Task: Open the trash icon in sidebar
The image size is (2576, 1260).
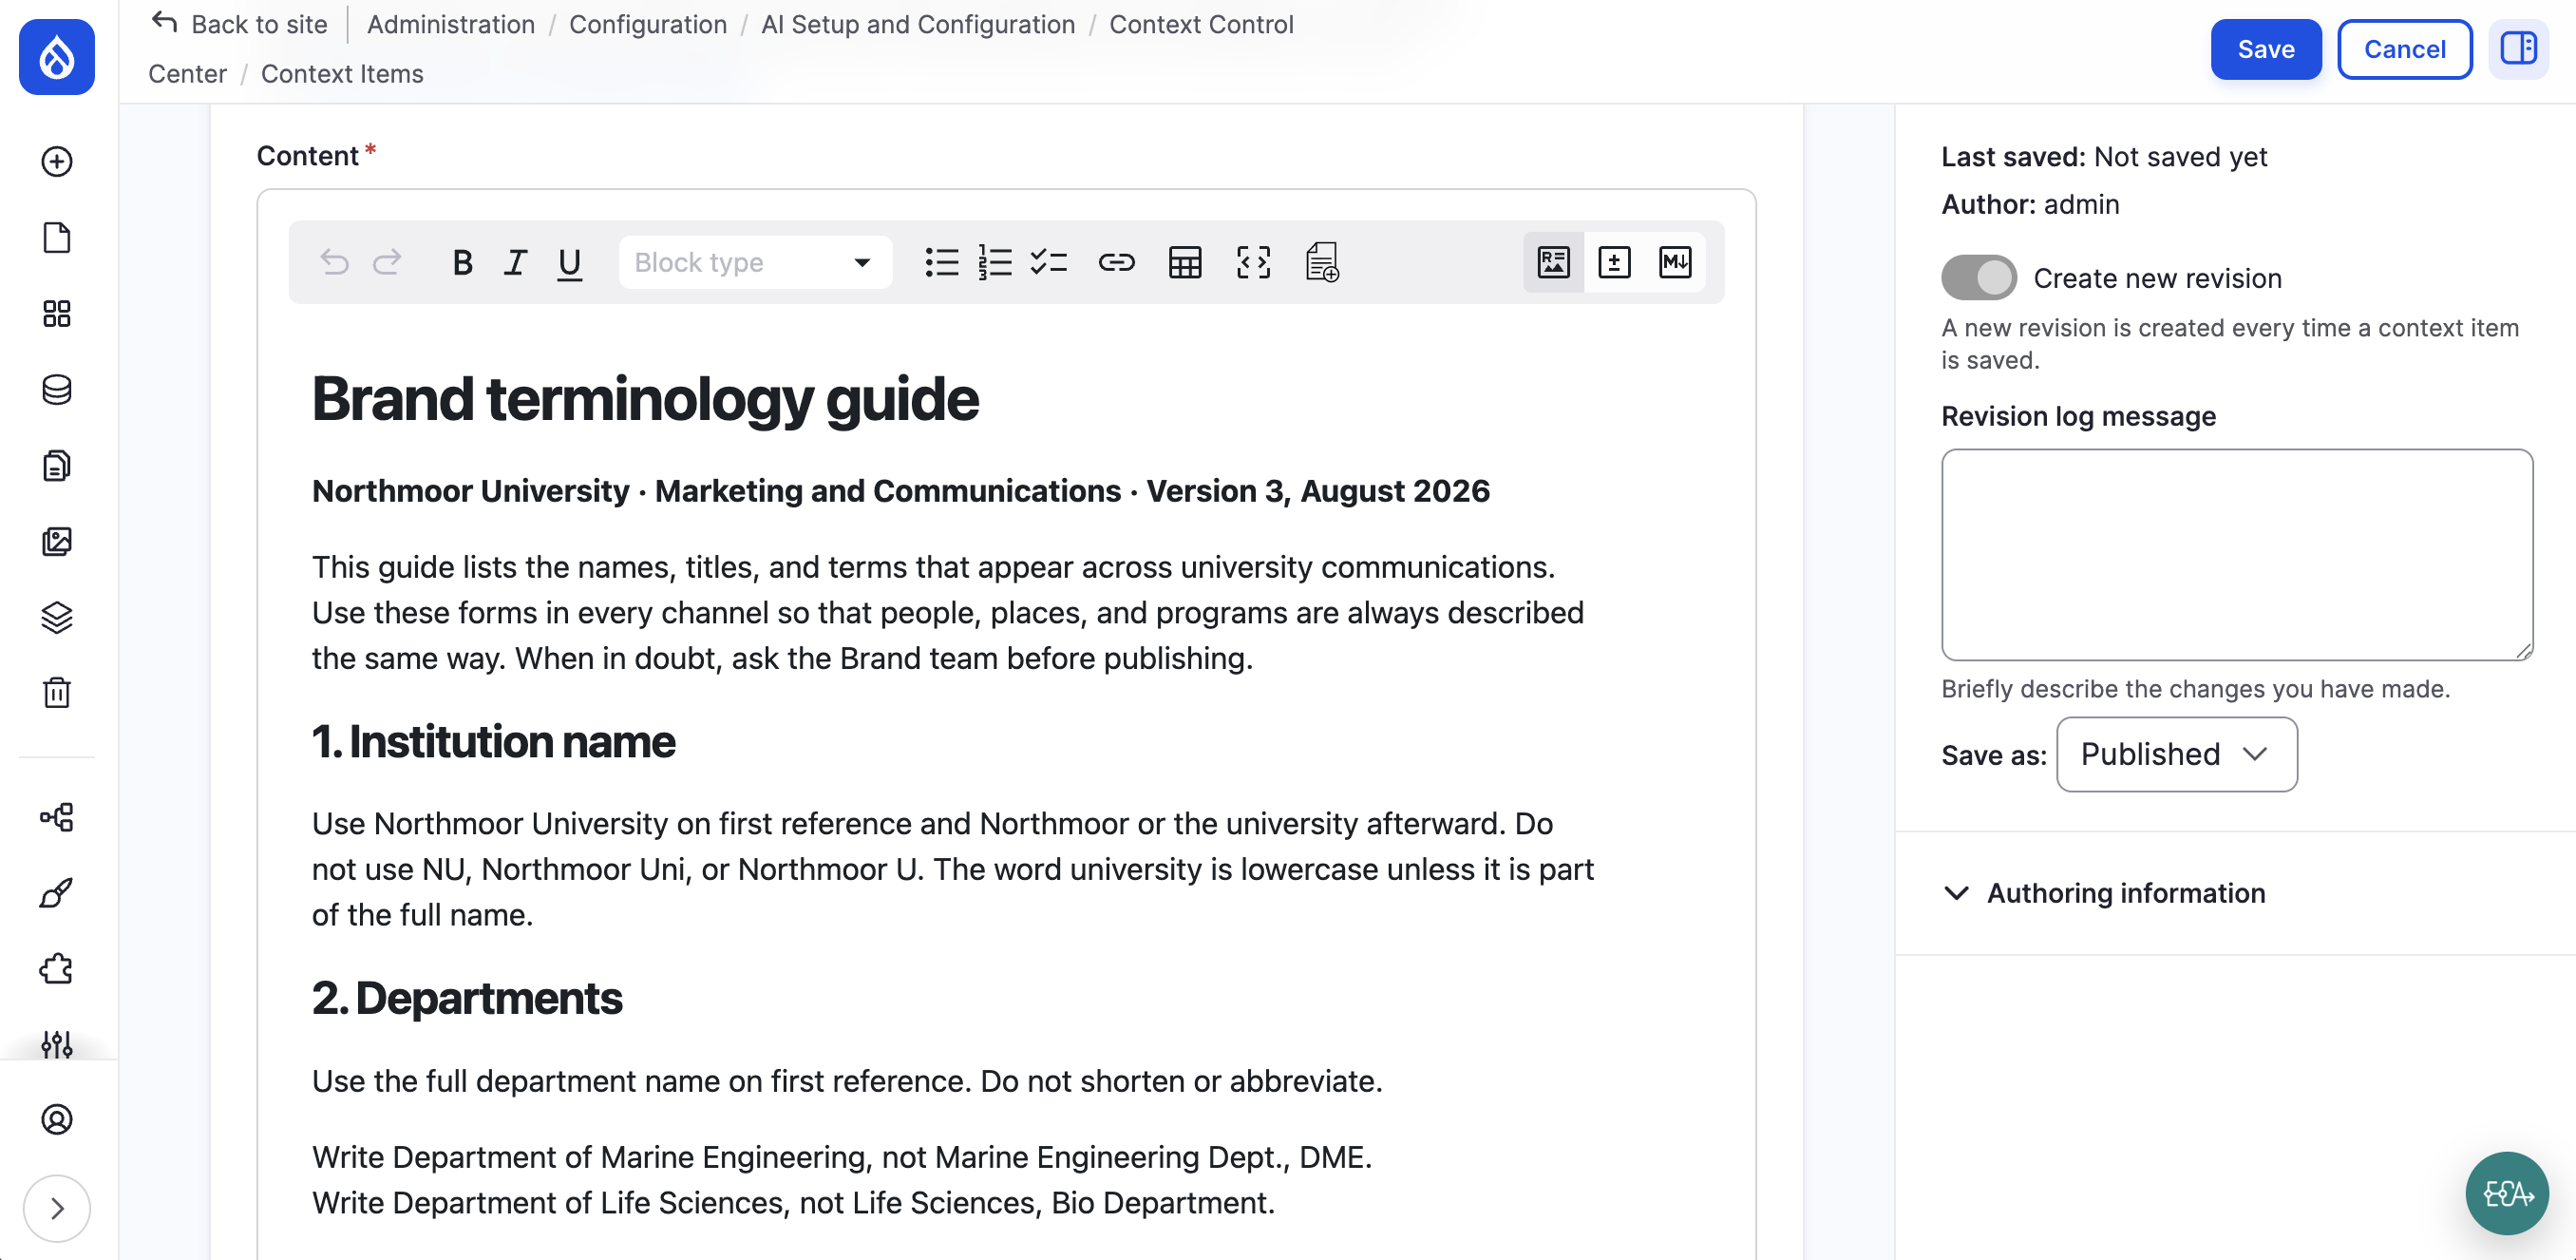Action: 57,692
